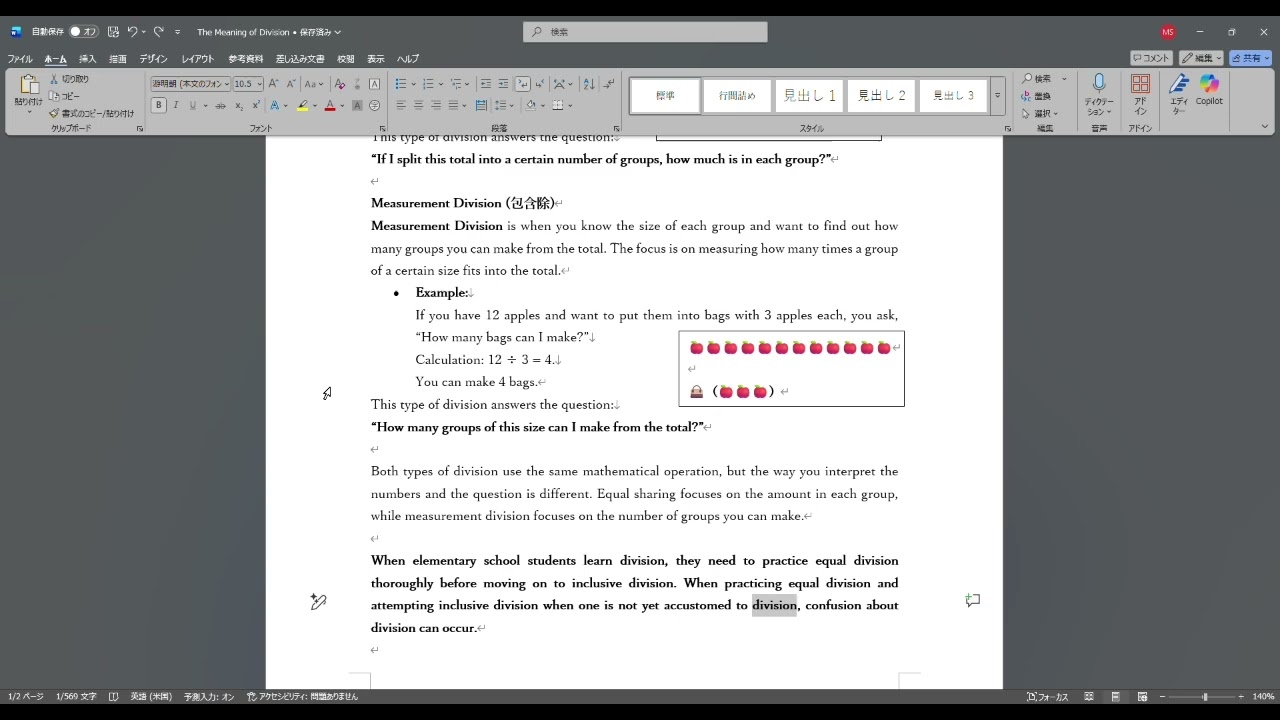Apply the 見出し 1 (Heading 1) style
The width and height of the screenshot is (1280, 720).
pyautogui.click(x=809, y=96)
